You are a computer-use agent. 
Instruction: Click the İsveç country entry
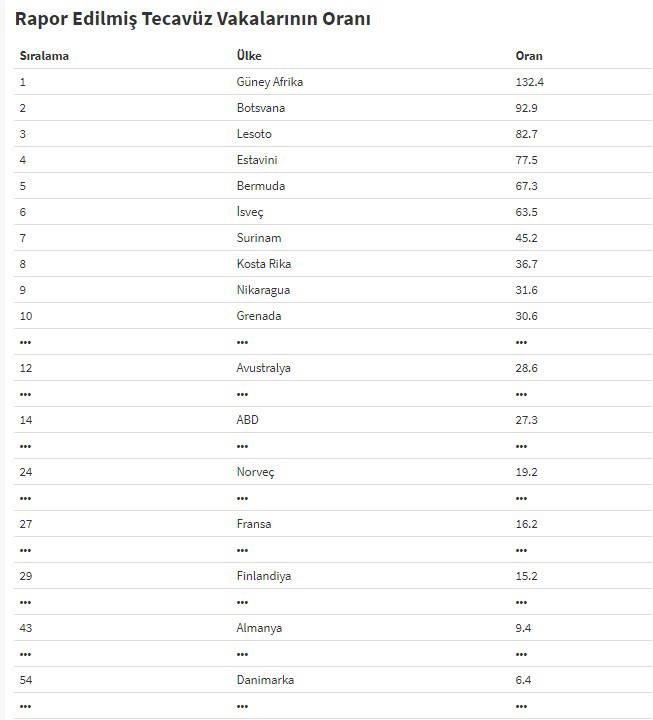tap(250, 212)
